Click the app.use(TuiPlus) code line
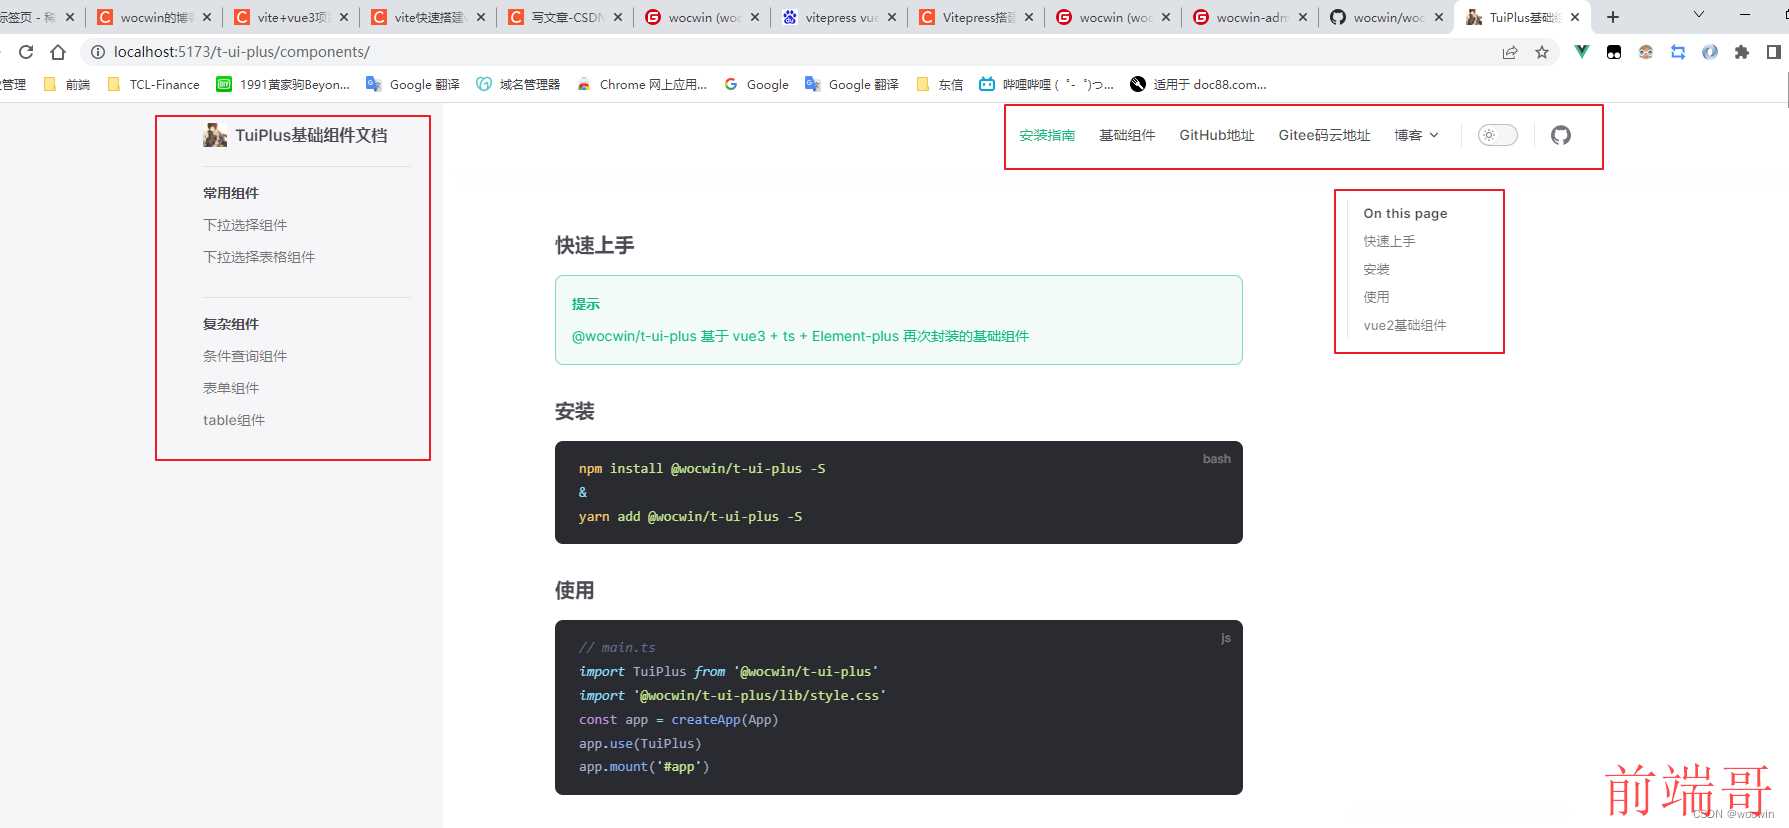The width and height of the screenshot is (1789, 828). (640, 743)
